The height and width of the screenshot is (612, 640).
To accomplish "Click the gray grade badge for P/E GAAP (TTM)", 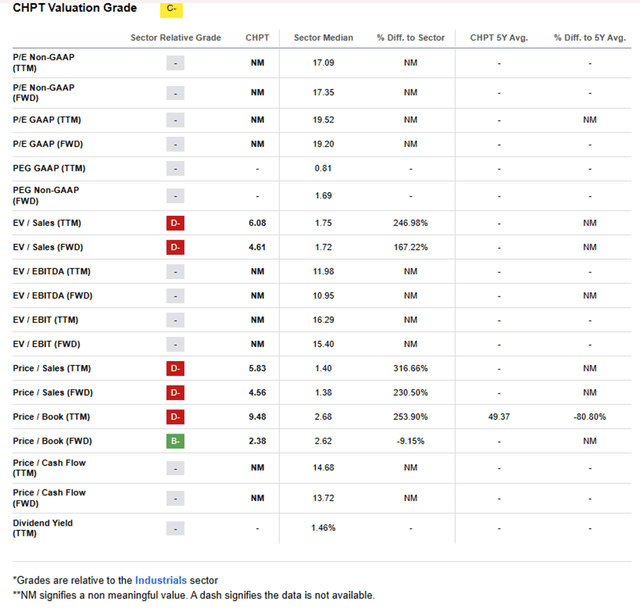I will [175, 120].
